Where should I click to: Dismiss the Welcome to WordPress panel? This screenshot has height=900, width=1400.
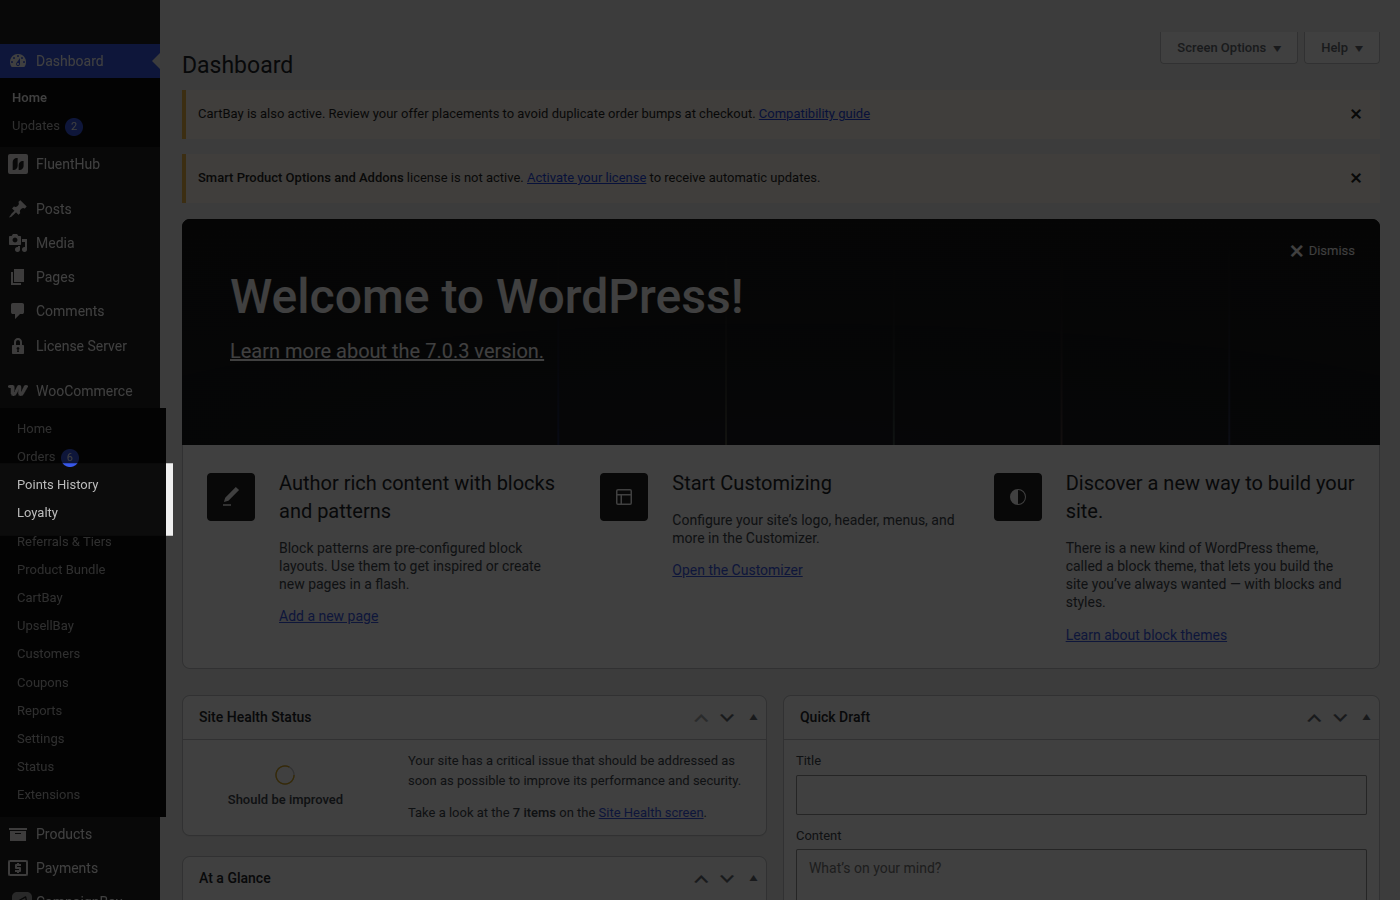click(1322, 251)
